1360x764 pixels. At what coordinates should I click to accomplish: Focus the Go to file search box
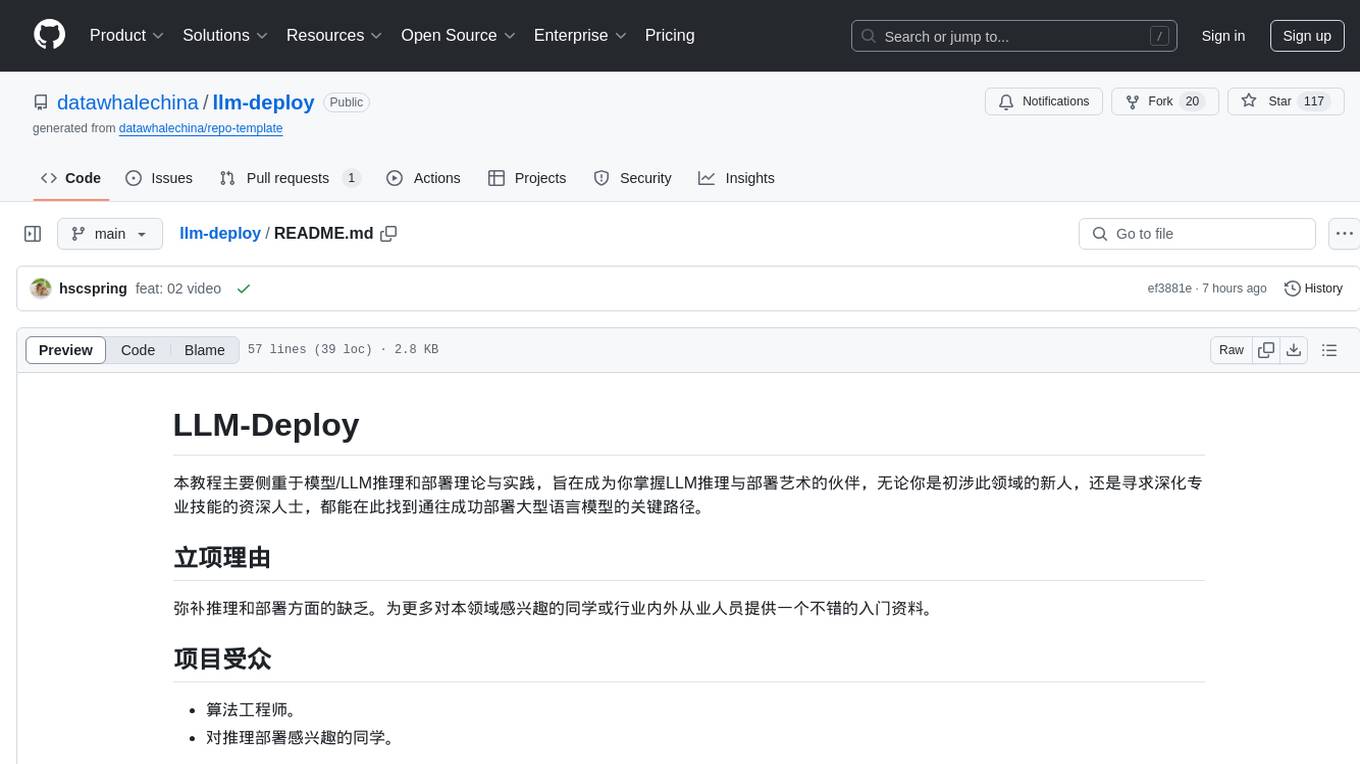pos(1197,233)
